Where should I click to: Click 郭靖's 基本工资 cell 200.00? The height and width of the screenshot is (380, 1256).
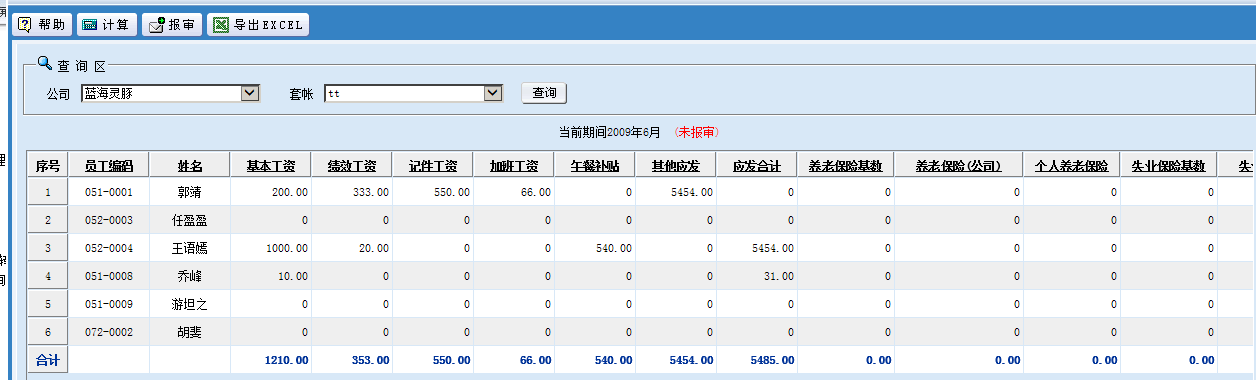point(271,191)
